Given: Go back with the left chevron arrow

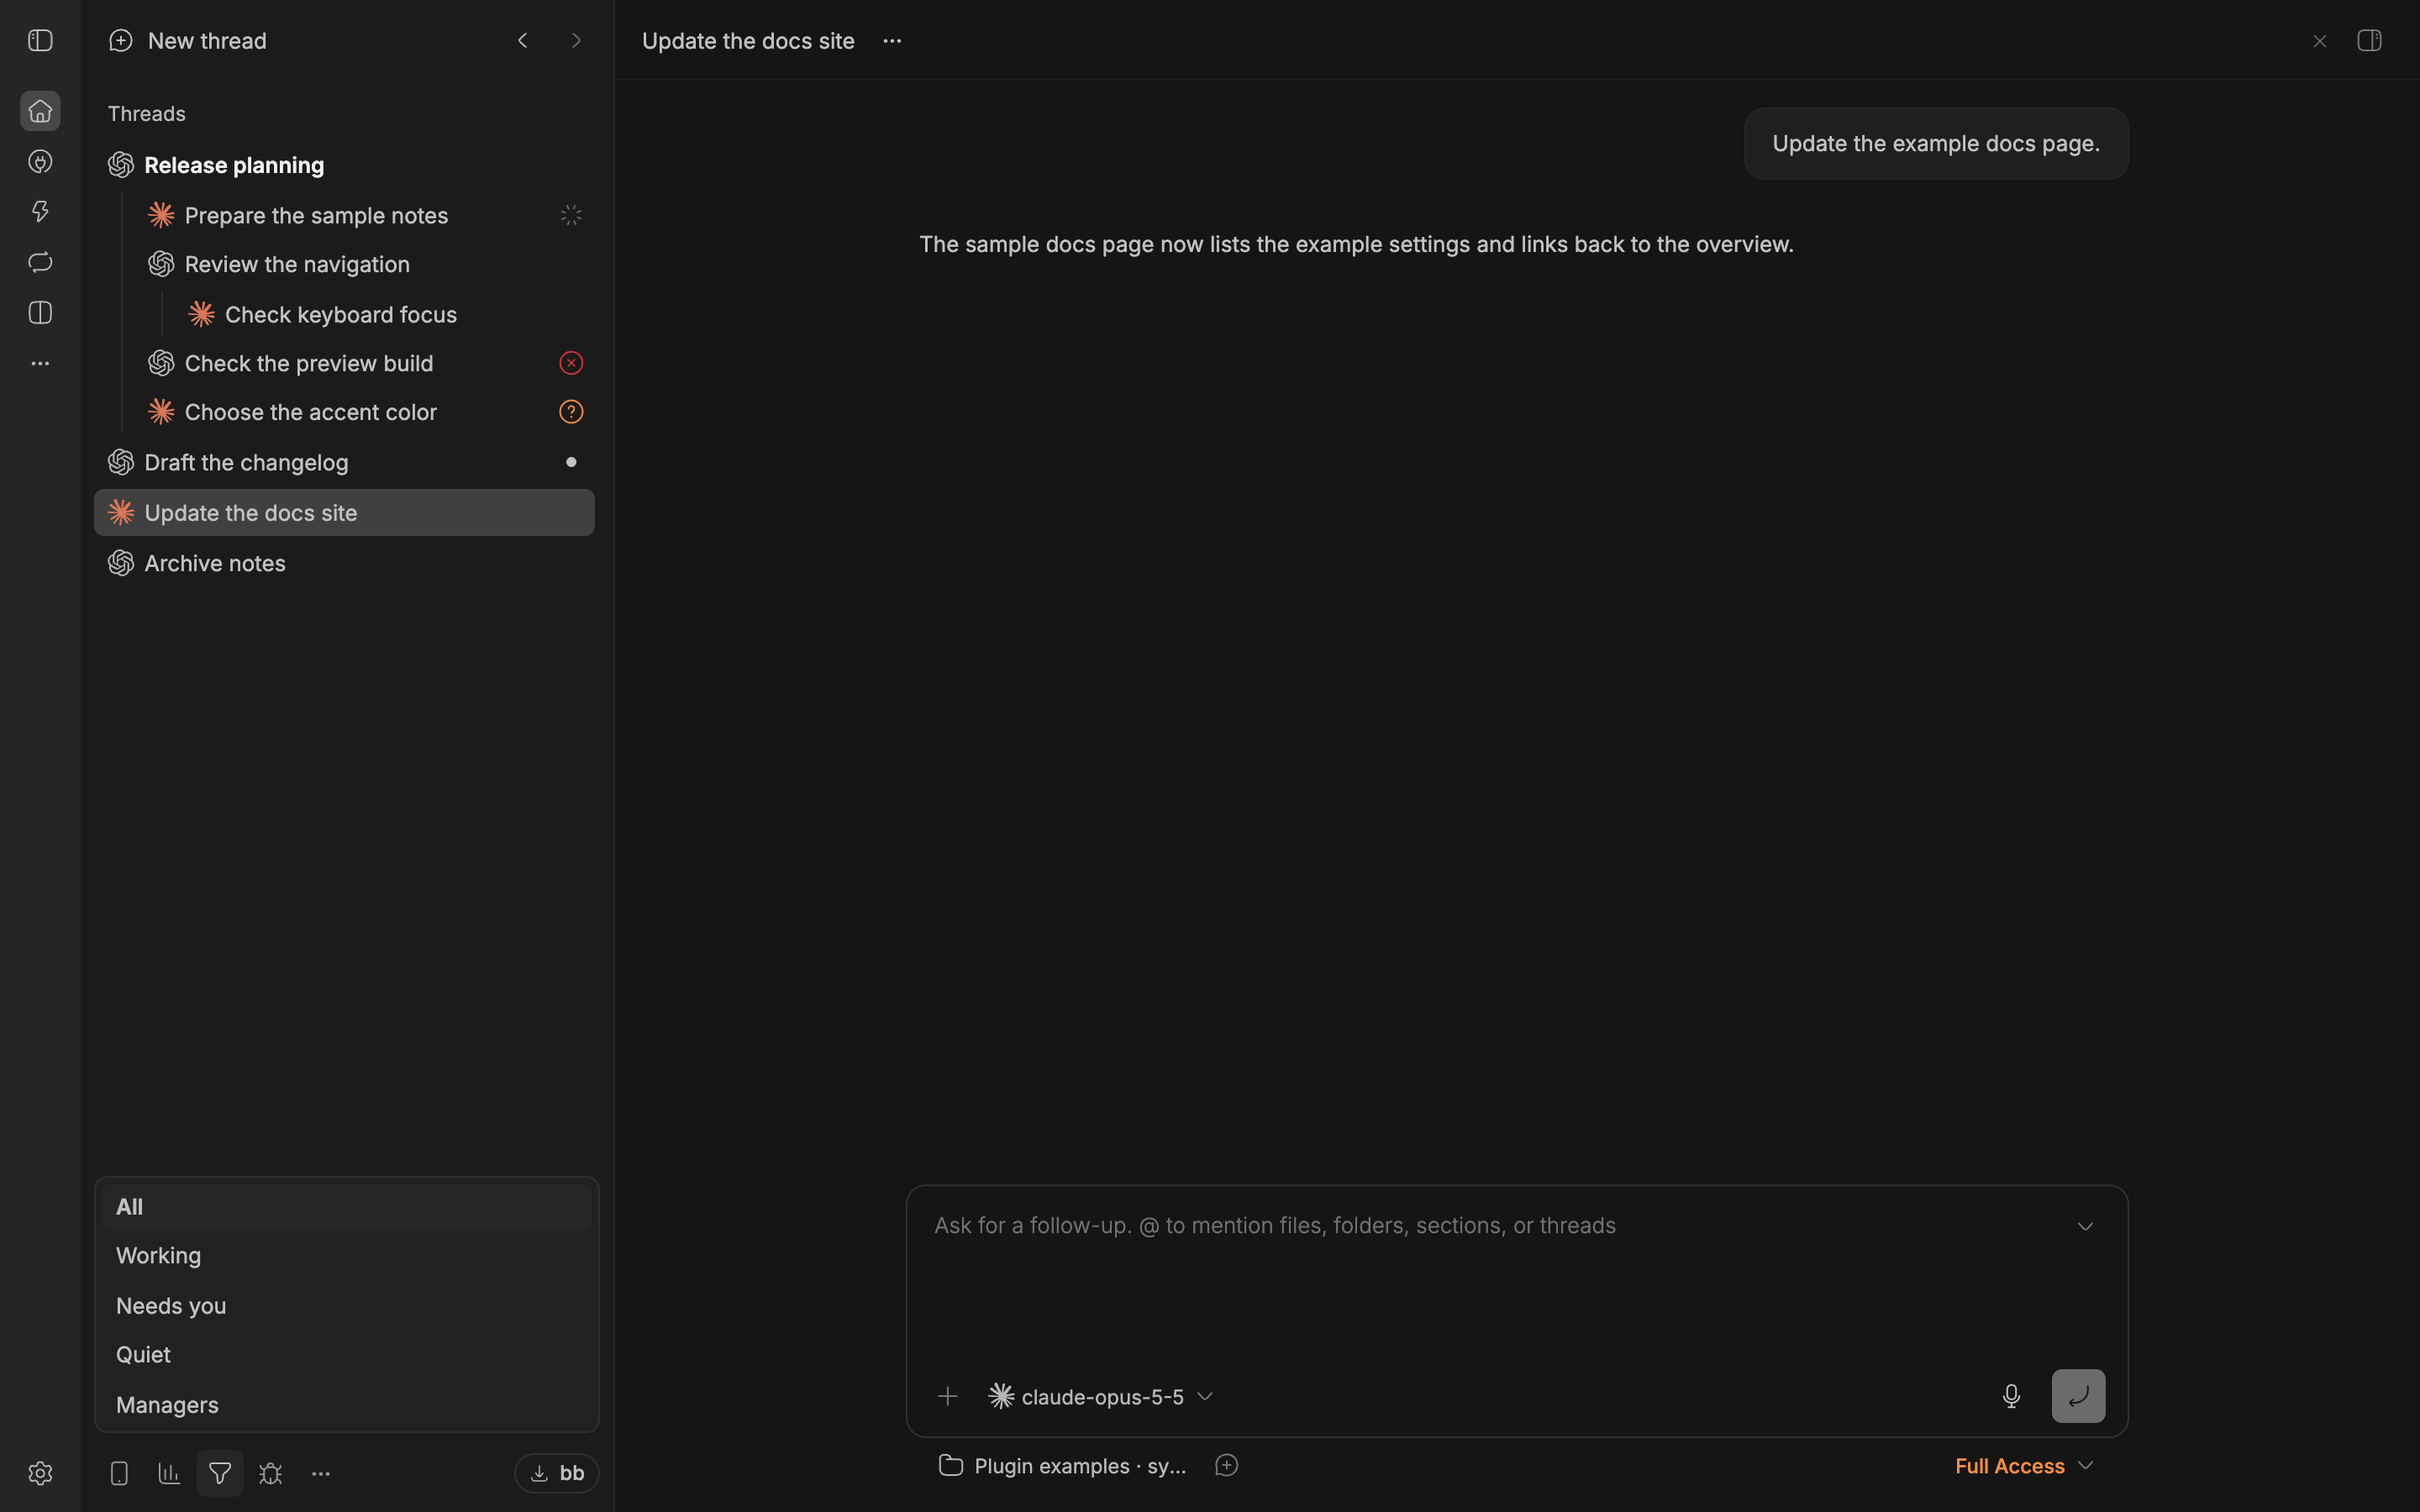Looking at the screenshot, I should click(x=523, y=41).
